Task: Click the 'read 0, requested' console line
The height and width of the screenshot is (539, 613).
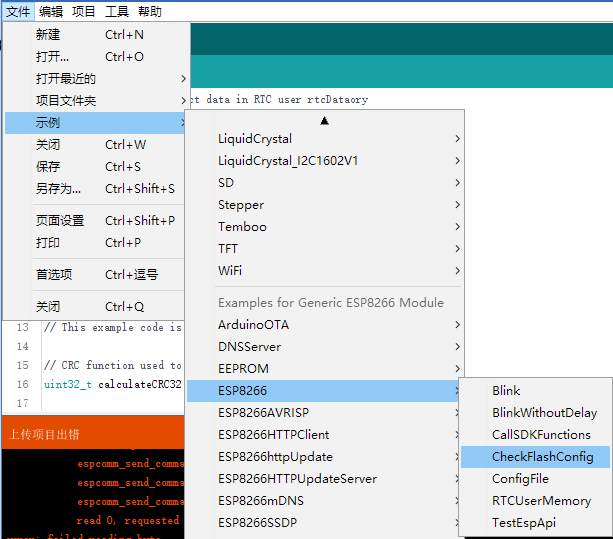Action: click(x=128, y=520)
